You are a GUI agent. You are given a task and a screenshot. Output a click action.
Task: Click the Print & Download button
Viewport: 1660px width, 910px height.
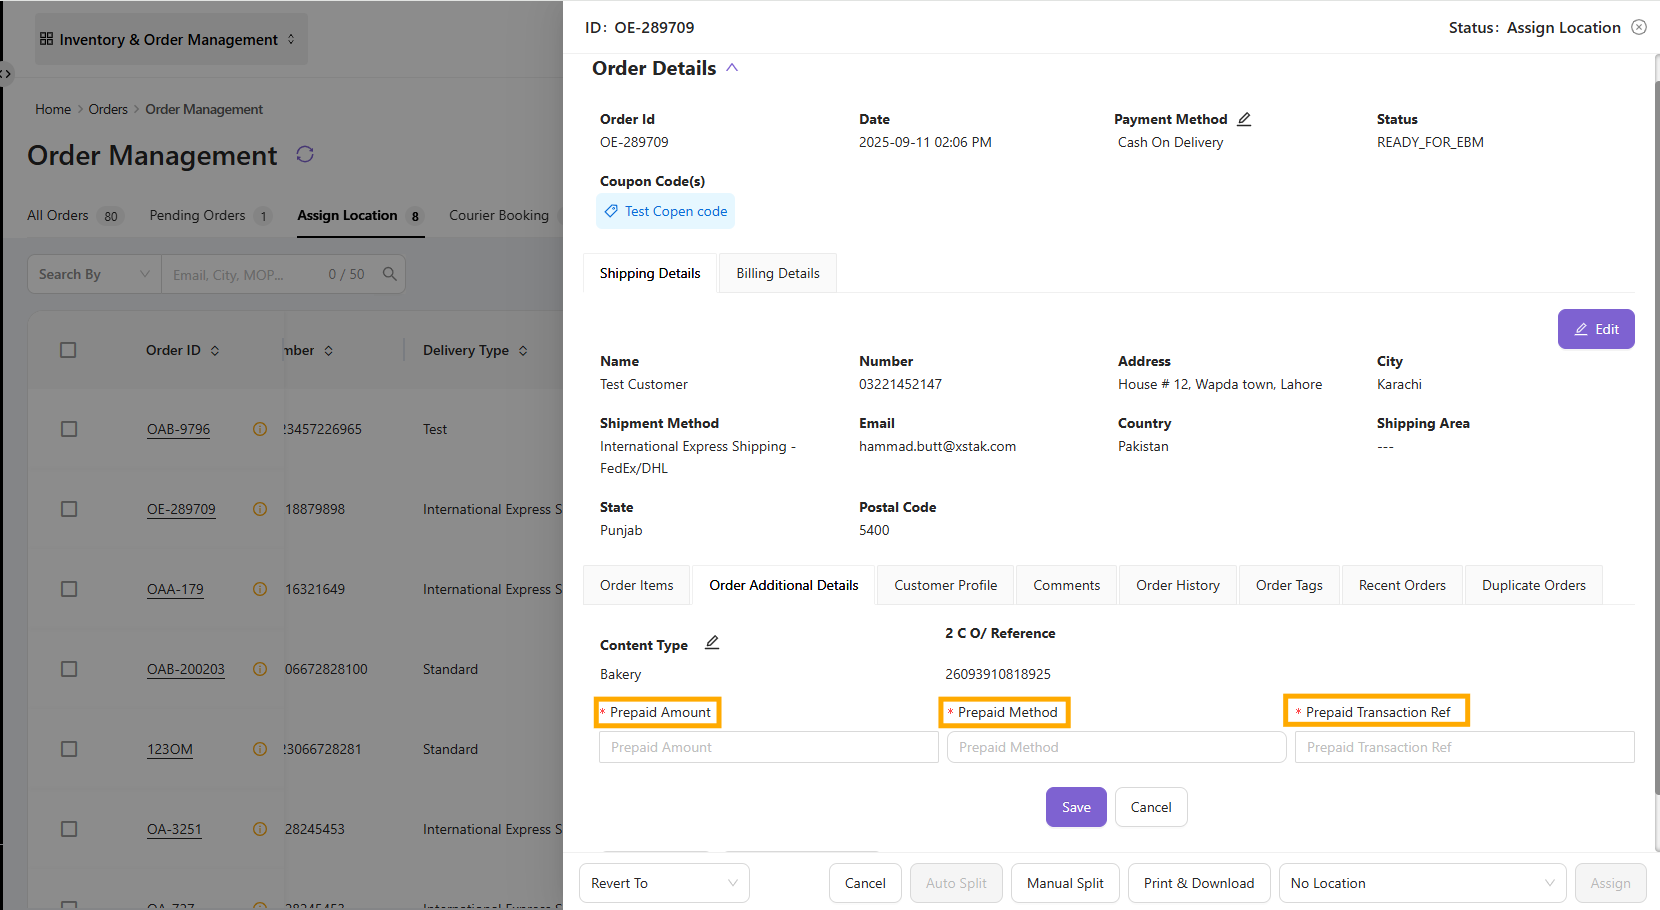[x=1198, y=883]
